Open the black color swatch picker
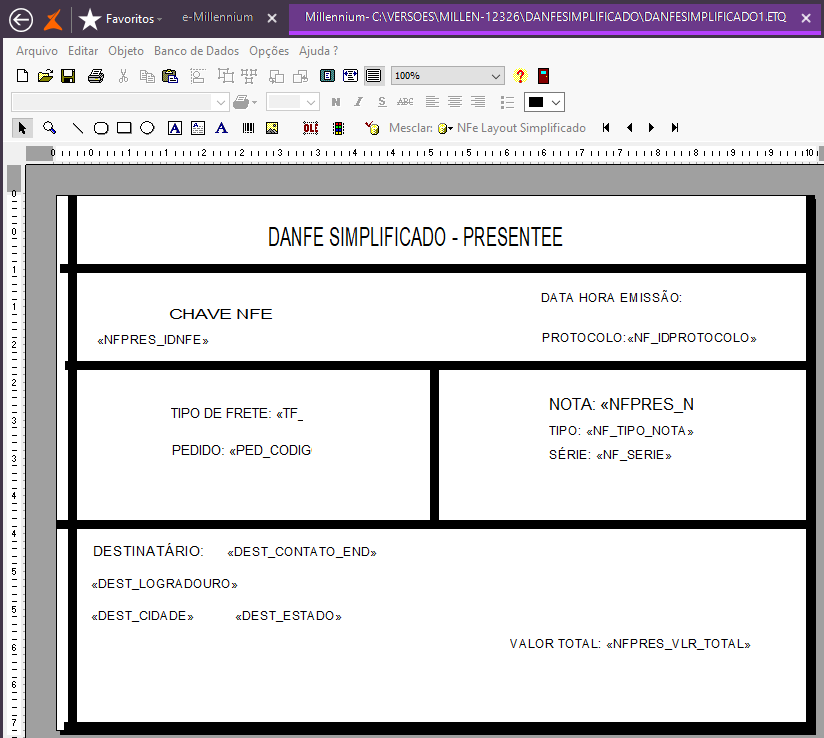The height and width of the screenshot is (738, 824). tap(544, 102)
